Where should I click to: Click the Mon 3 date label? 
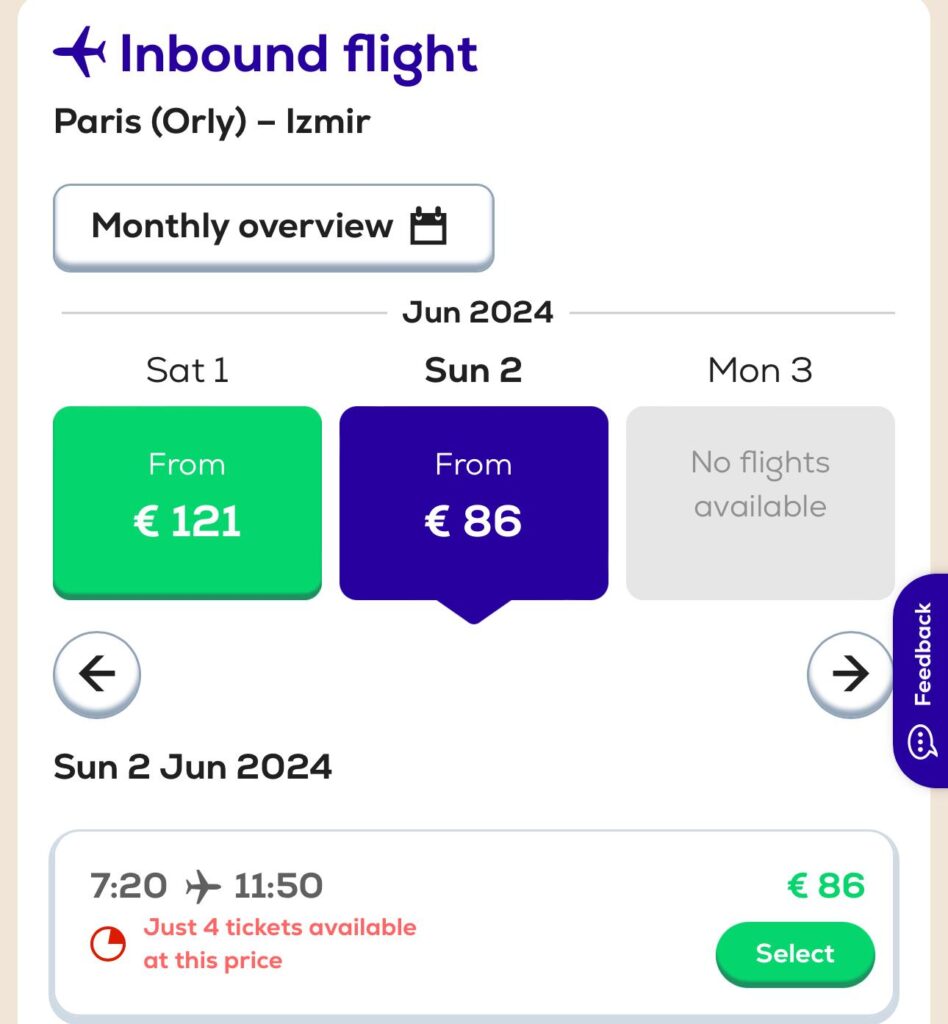[760, 370]
